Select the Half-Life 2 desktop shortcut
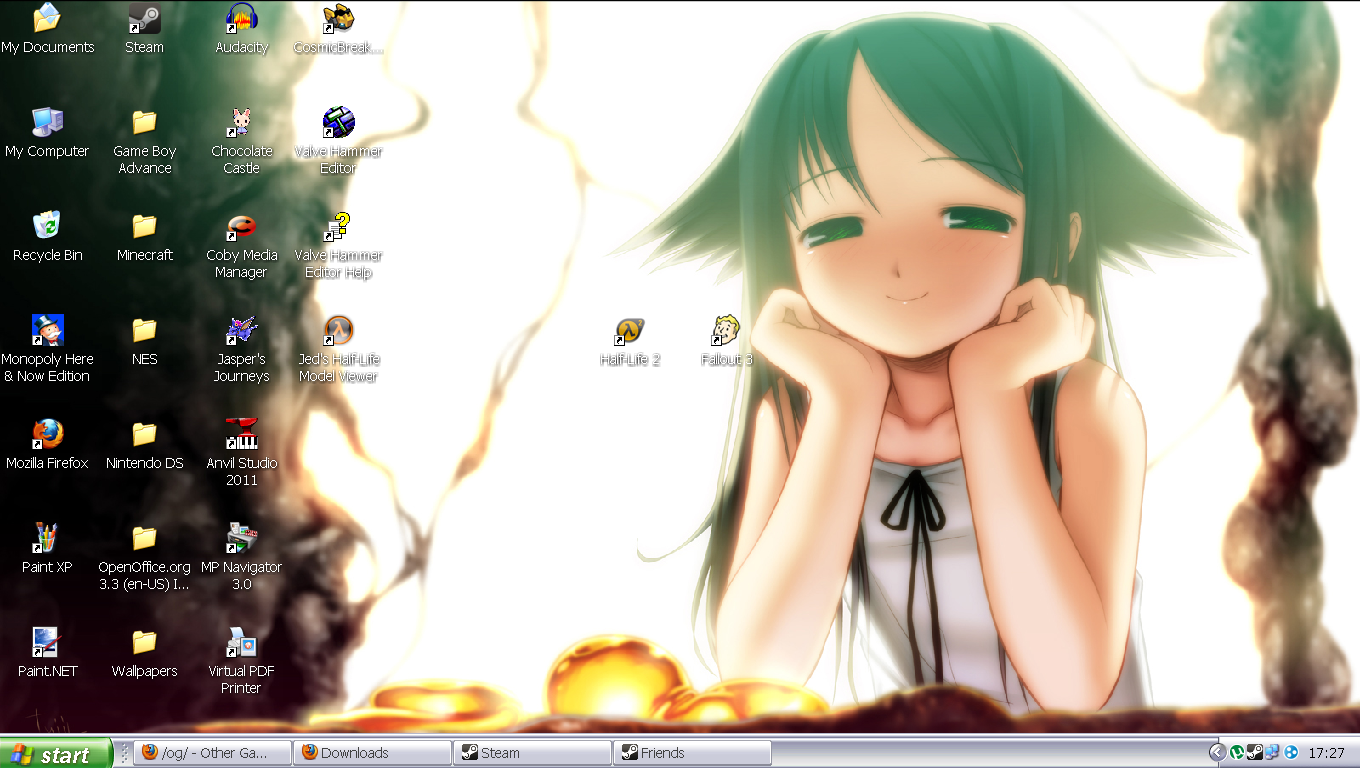Screen dimensions: 1360x768 [x=629, y=341]
